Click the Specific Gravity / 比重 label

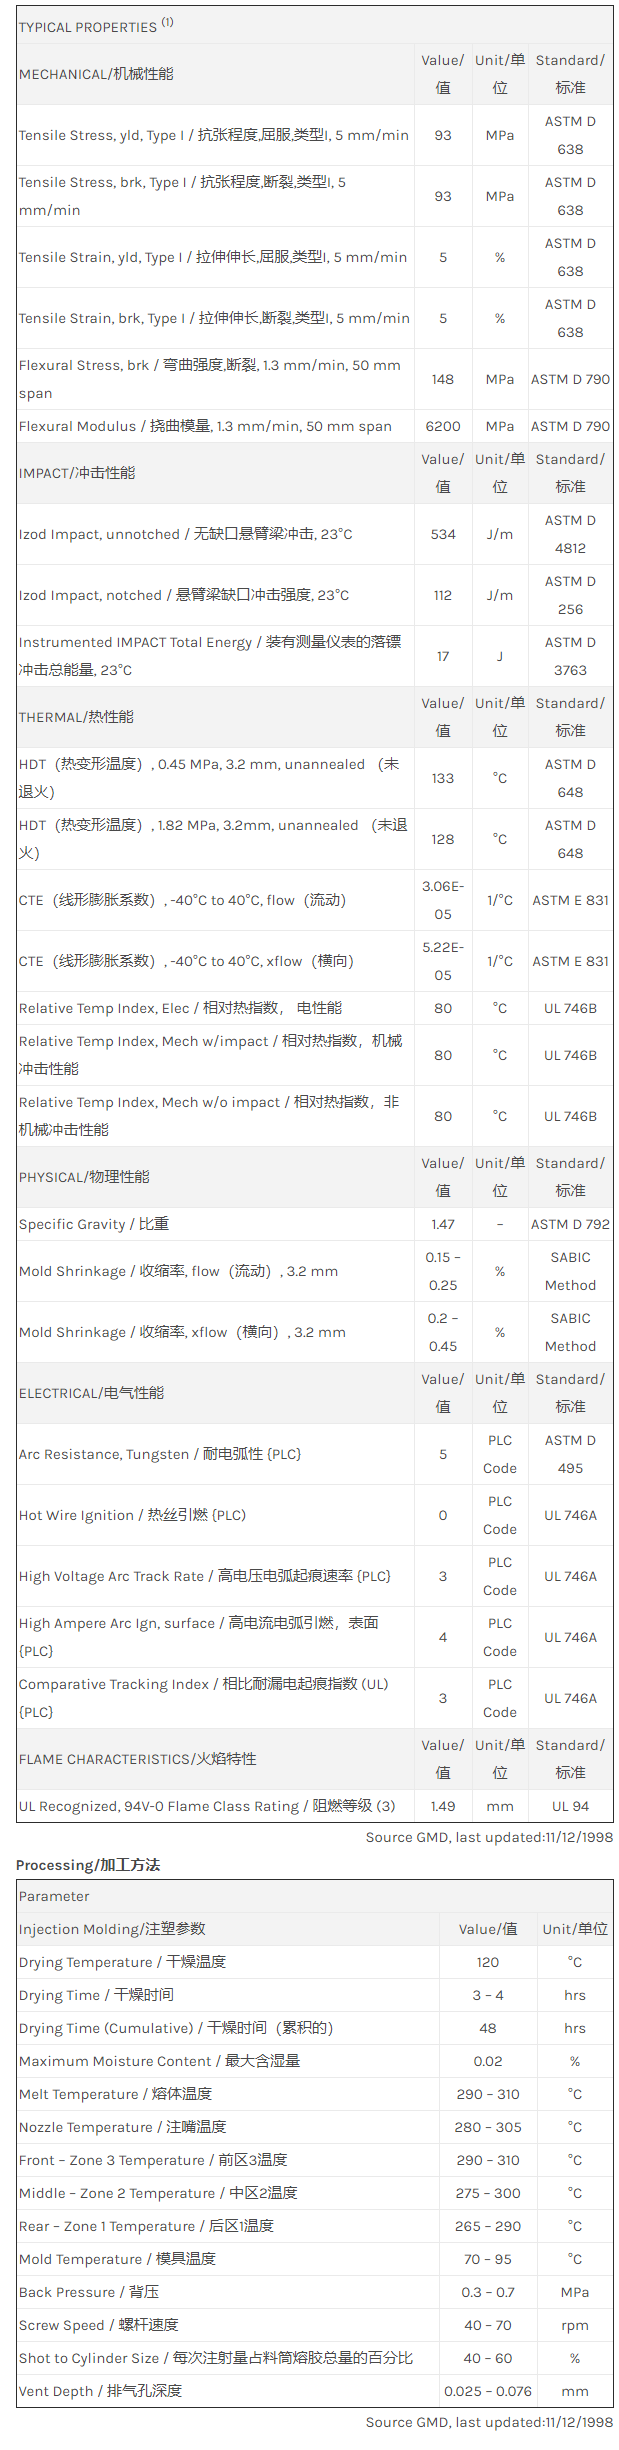pos(94,1224)
